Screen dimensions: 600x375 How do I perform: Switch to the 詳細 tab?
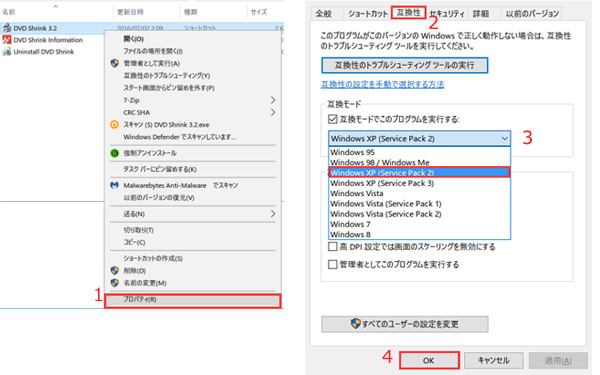(x=481, y=14)
